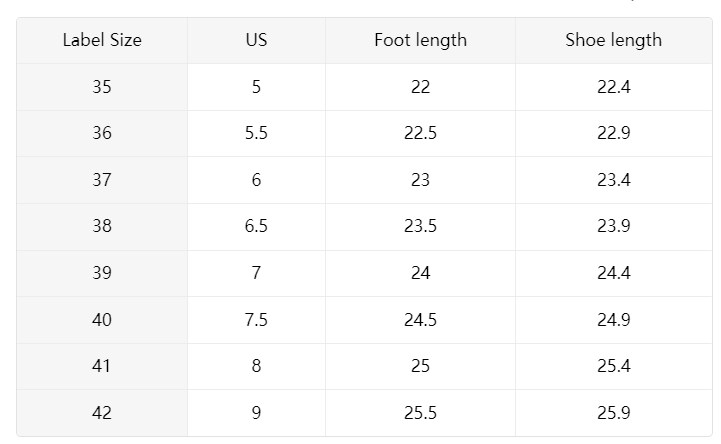This screenshot has width=721, height=444.
Task: Click the US column header
Action: click(257, 40)
